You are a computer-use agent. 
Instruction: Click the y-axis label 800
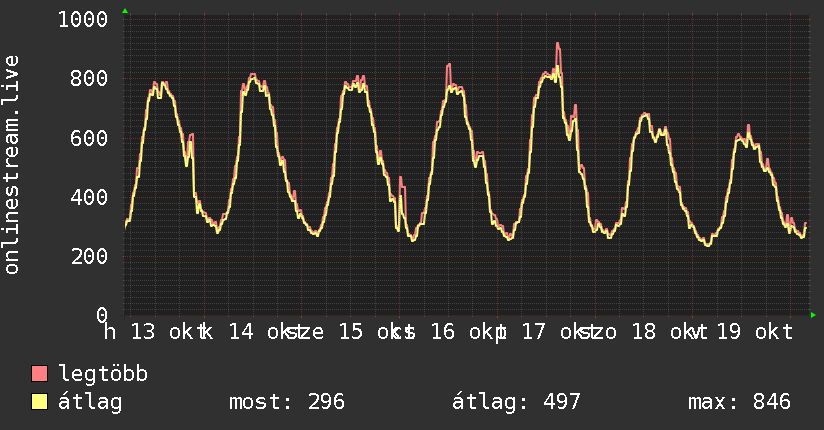(89, 78)
